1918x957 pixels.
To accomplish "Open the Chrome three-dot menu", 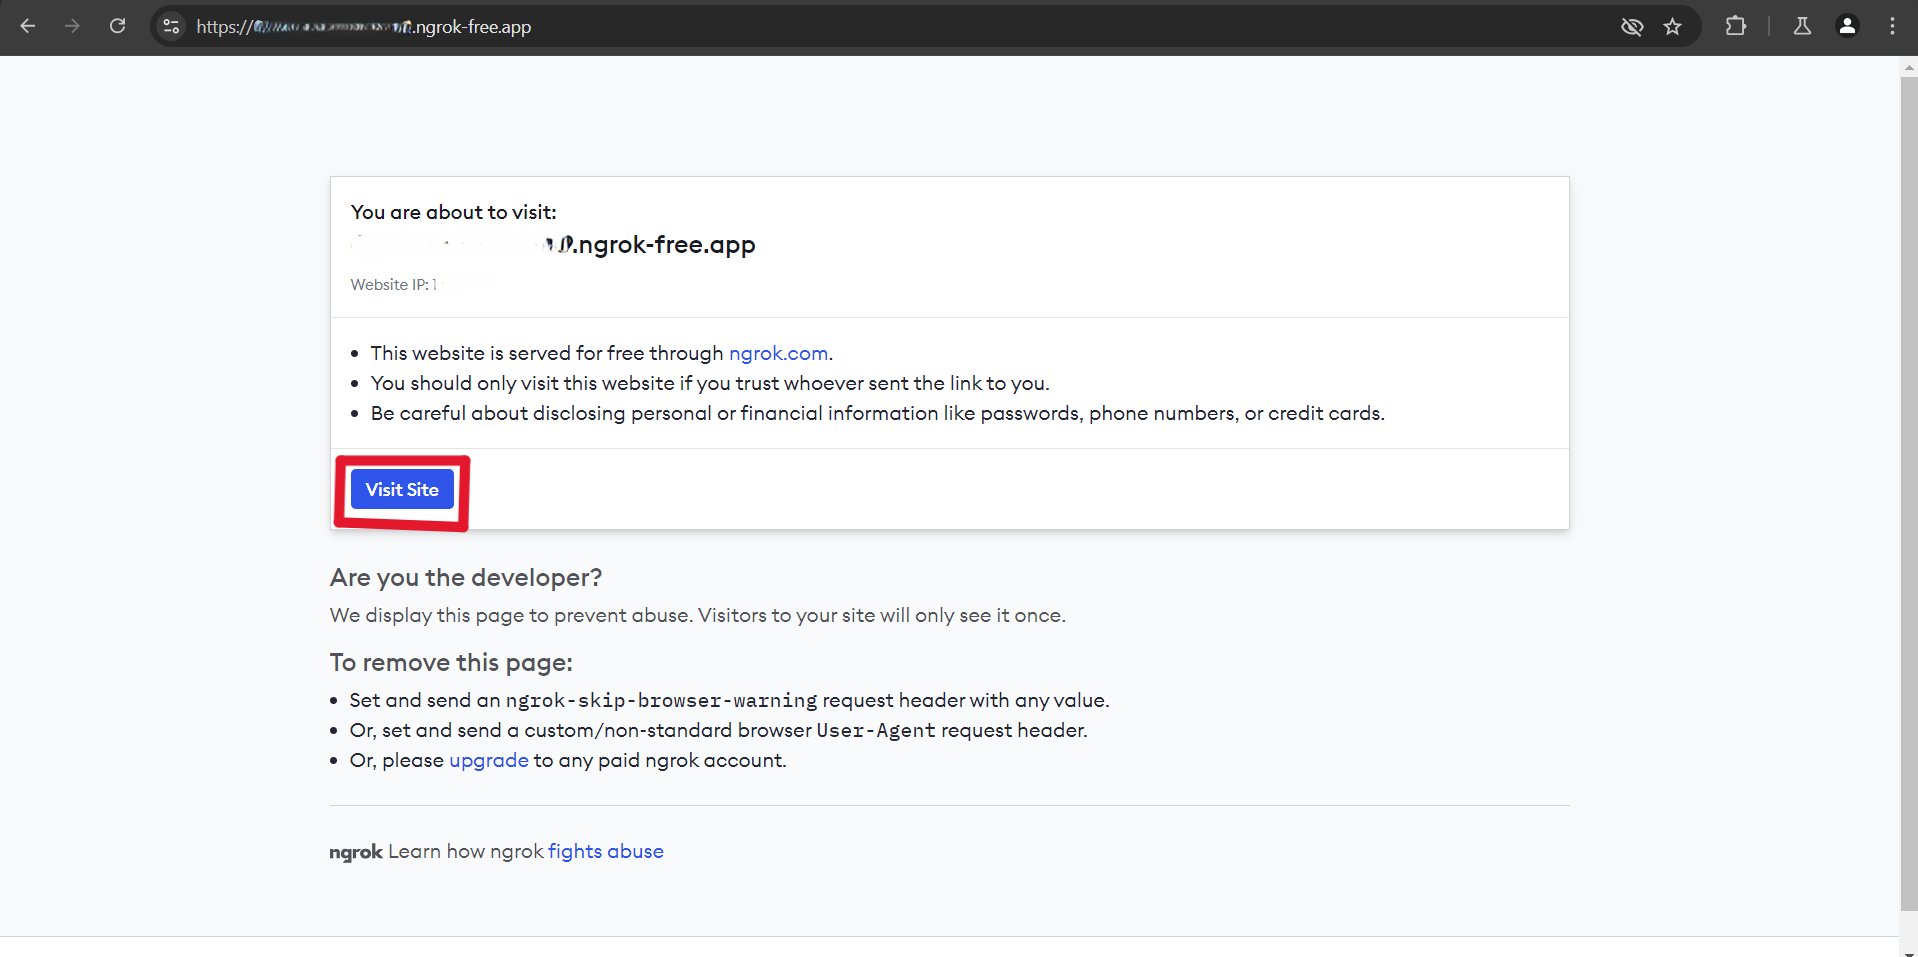I will tap(1892, 26).
